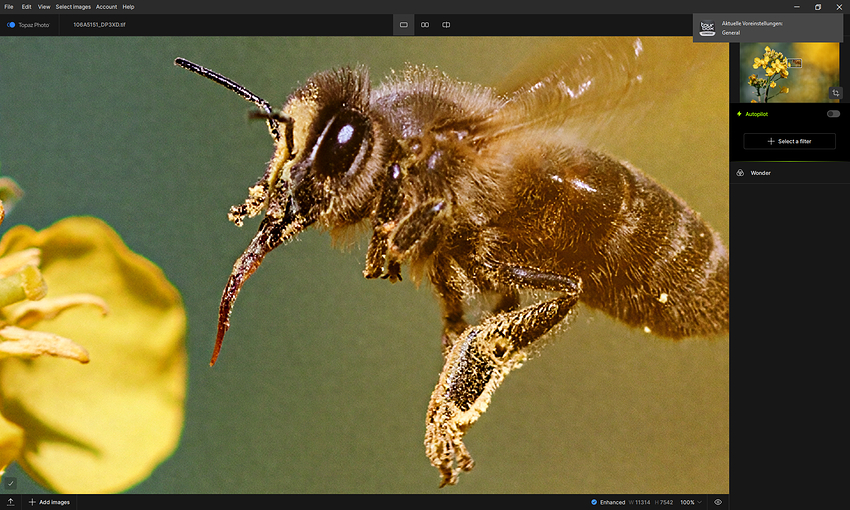The image size is (850, 510).
Task: Toggle the Enhanced status checkmark
Action: pos(594,502)
